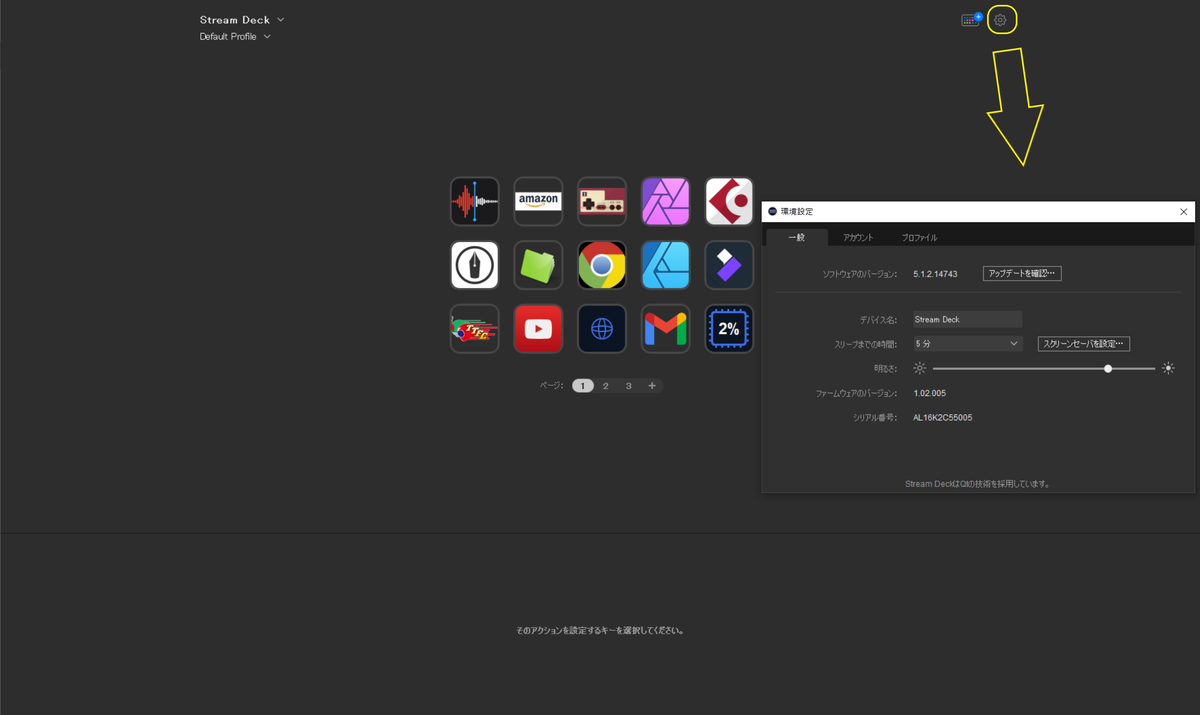Expand the Default Profile dropdown
The image size is (1200, 715).
pyautogui.click(x=235, y=37)
